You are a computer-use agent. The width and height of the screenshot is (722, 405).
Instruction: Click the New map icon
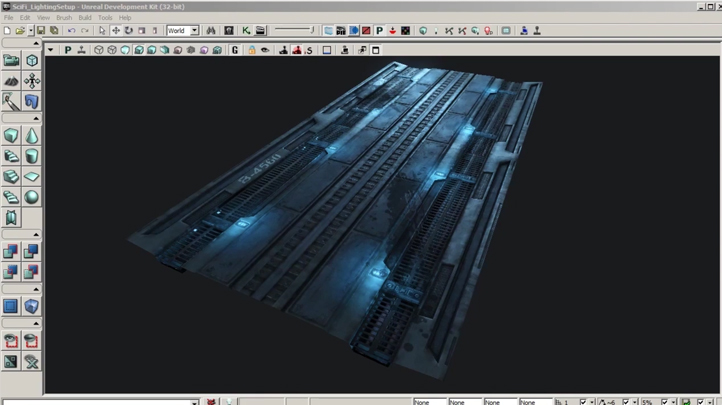[x=7, y=30]
